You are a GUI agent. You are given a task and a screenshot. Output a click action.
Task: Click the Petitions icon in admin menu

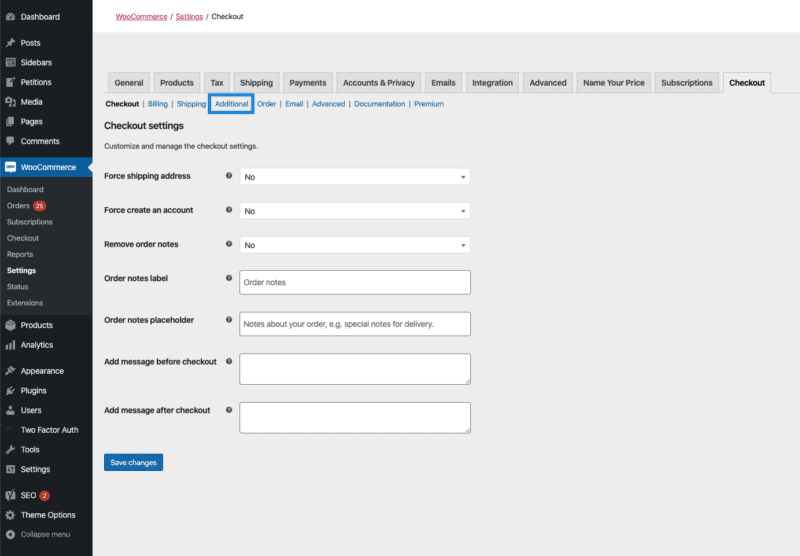pyautogui.click(x=10, y=82)
